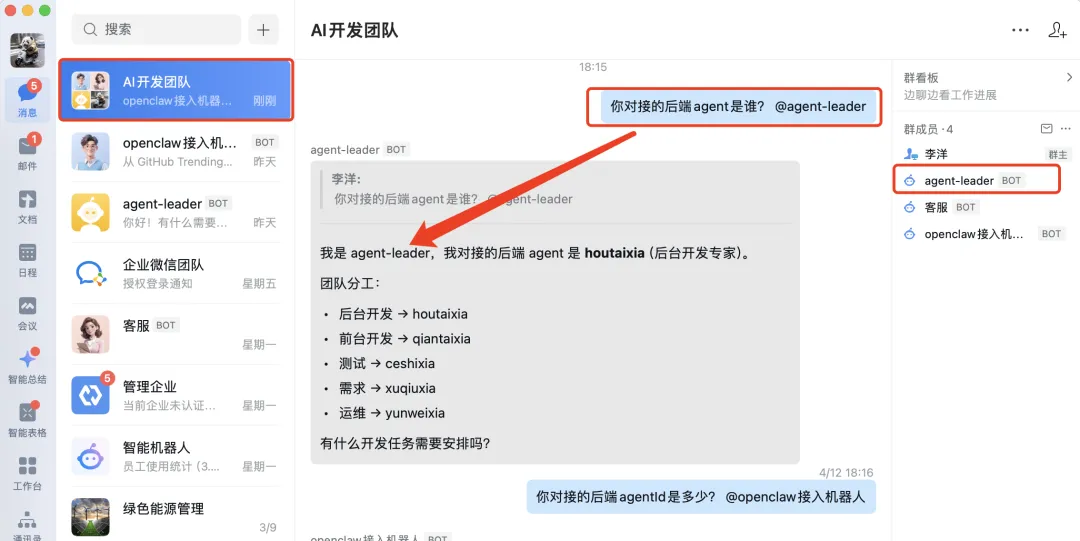Select member openclaw接入机器人 in group members
The height and width of the screenshot is (541, 1080).
point(986,234)
